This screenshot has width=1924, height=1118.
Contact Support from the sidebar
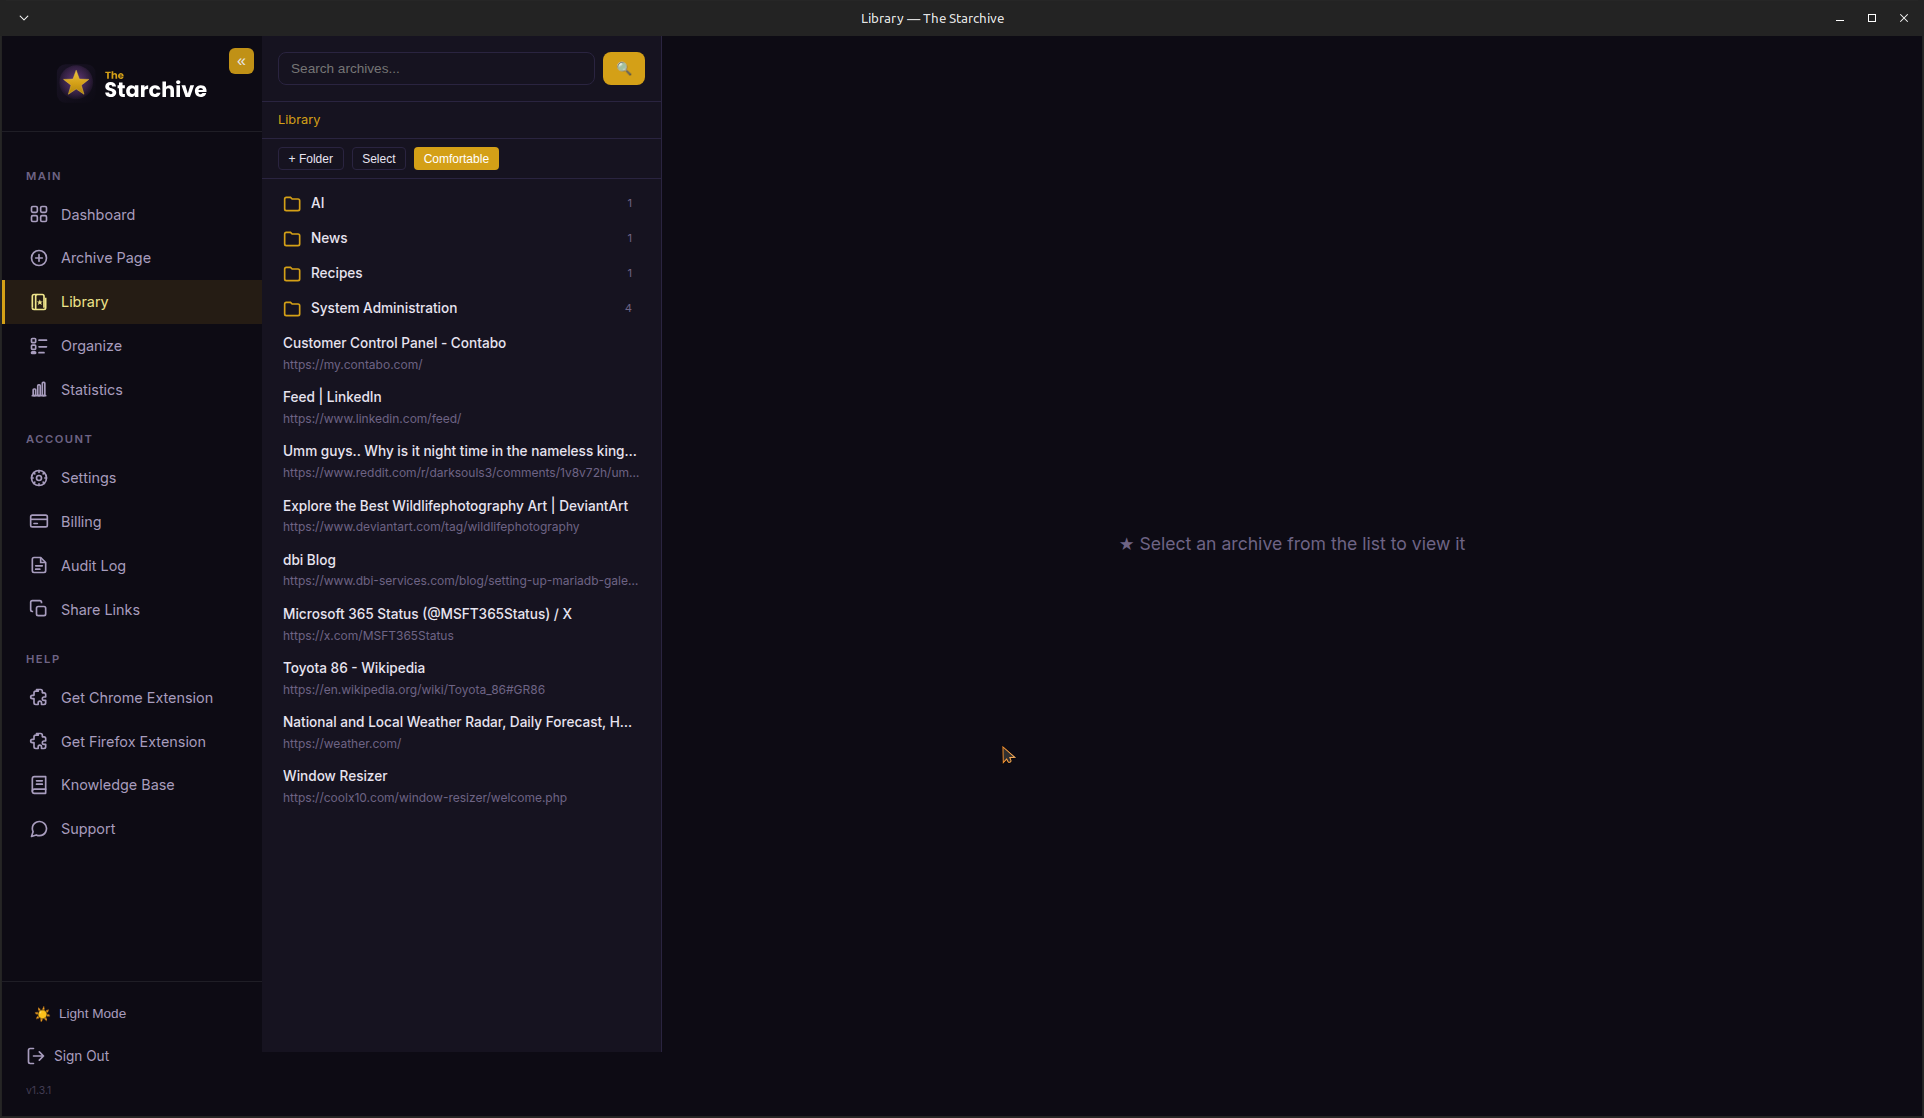click(x=132, y=829)
